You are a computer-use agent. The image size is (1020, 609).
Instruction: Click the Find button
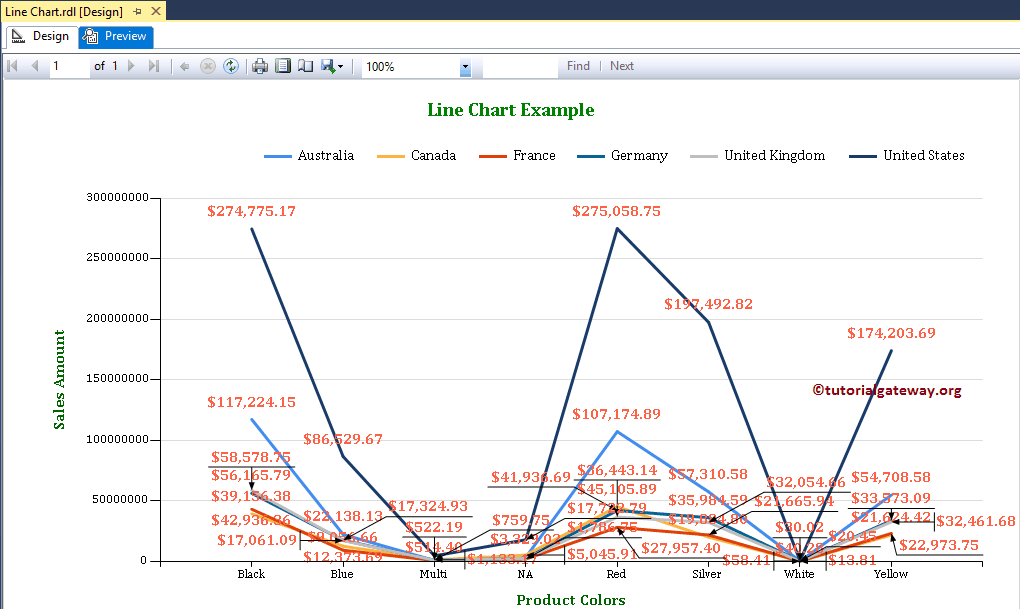click(578, 66)
